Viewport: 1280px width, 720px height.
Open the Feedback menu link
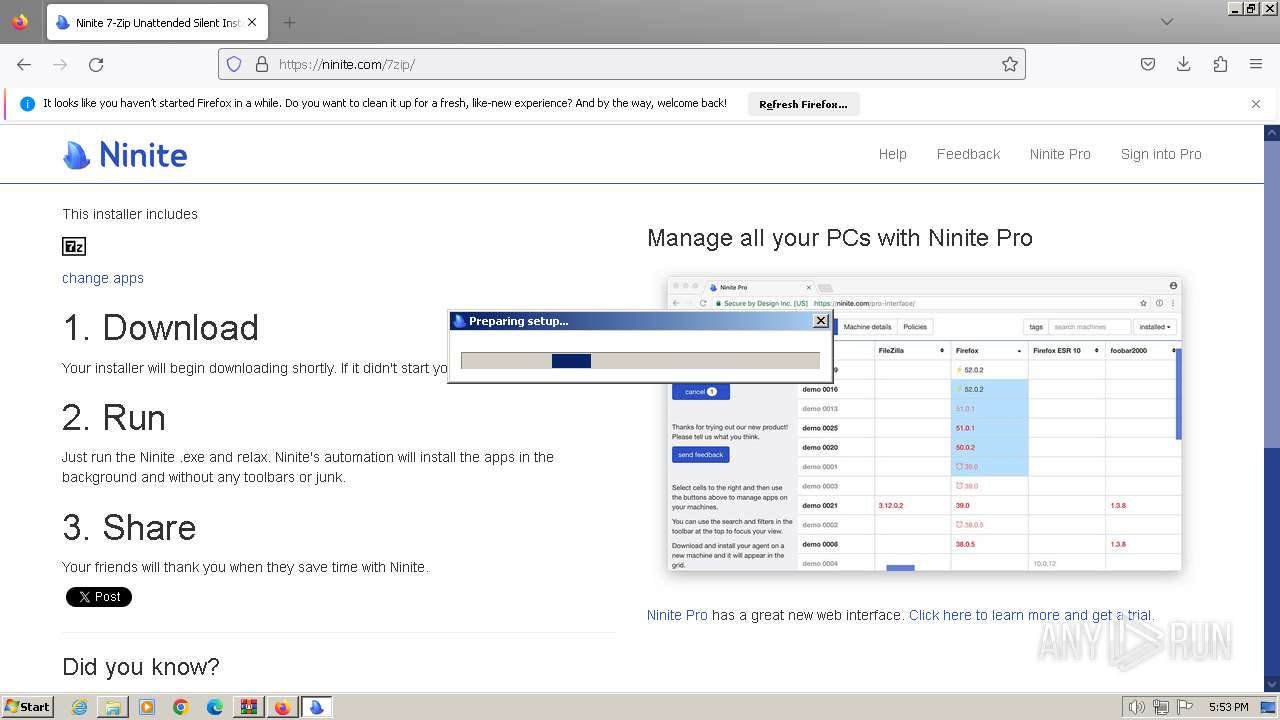(x=968, y=154)
